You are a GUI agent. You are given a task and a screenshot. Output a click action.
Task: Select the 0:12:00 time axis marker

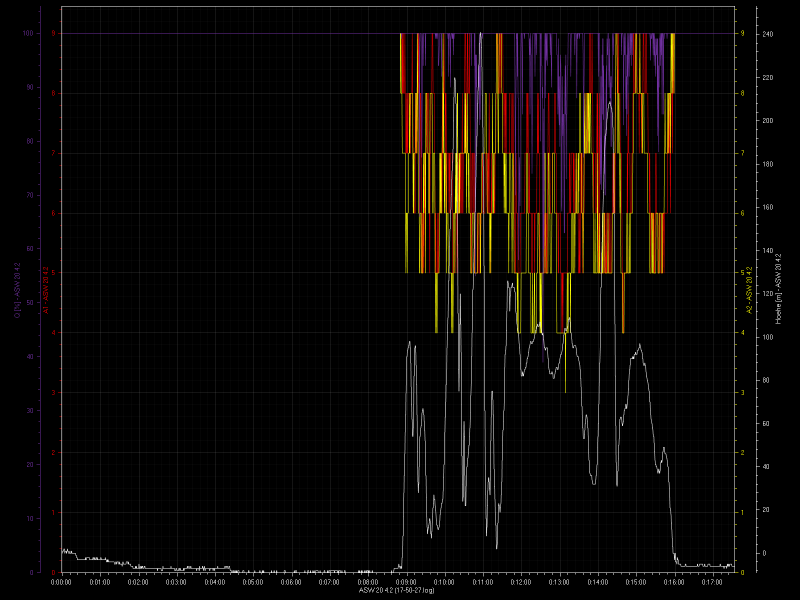click(521, 582)
